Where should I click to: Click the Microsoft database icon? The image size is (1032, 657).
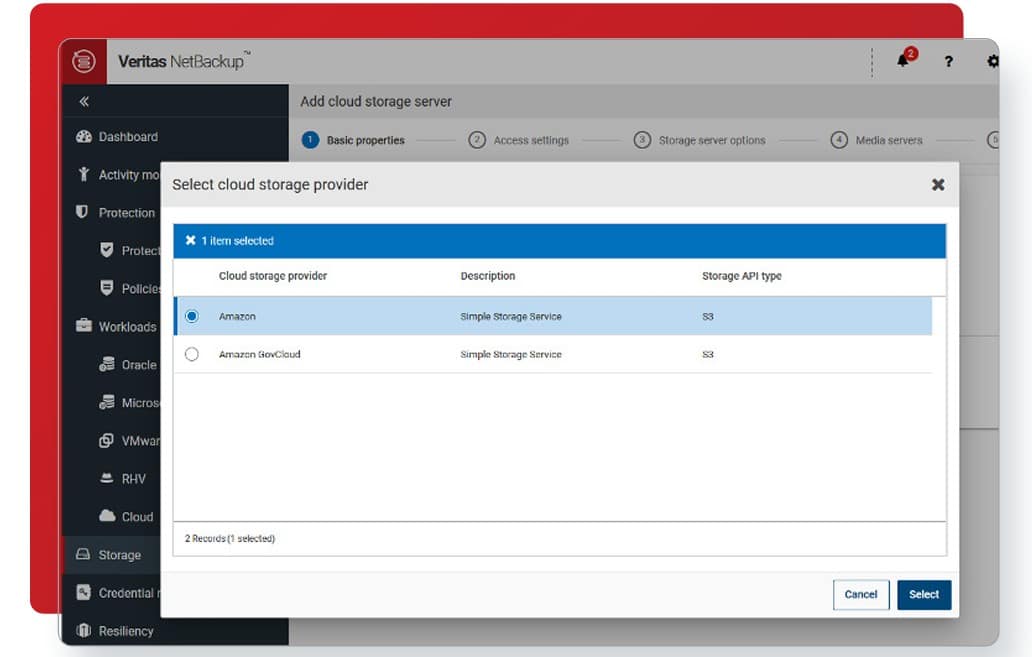107,402
